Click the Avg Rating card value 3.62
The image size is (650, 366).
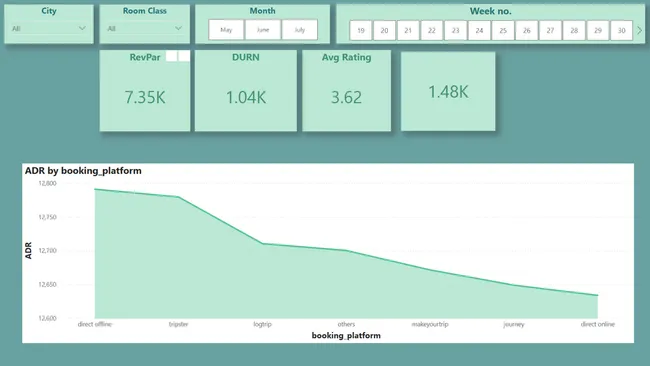pyautogui.click(x=346, y=97)
